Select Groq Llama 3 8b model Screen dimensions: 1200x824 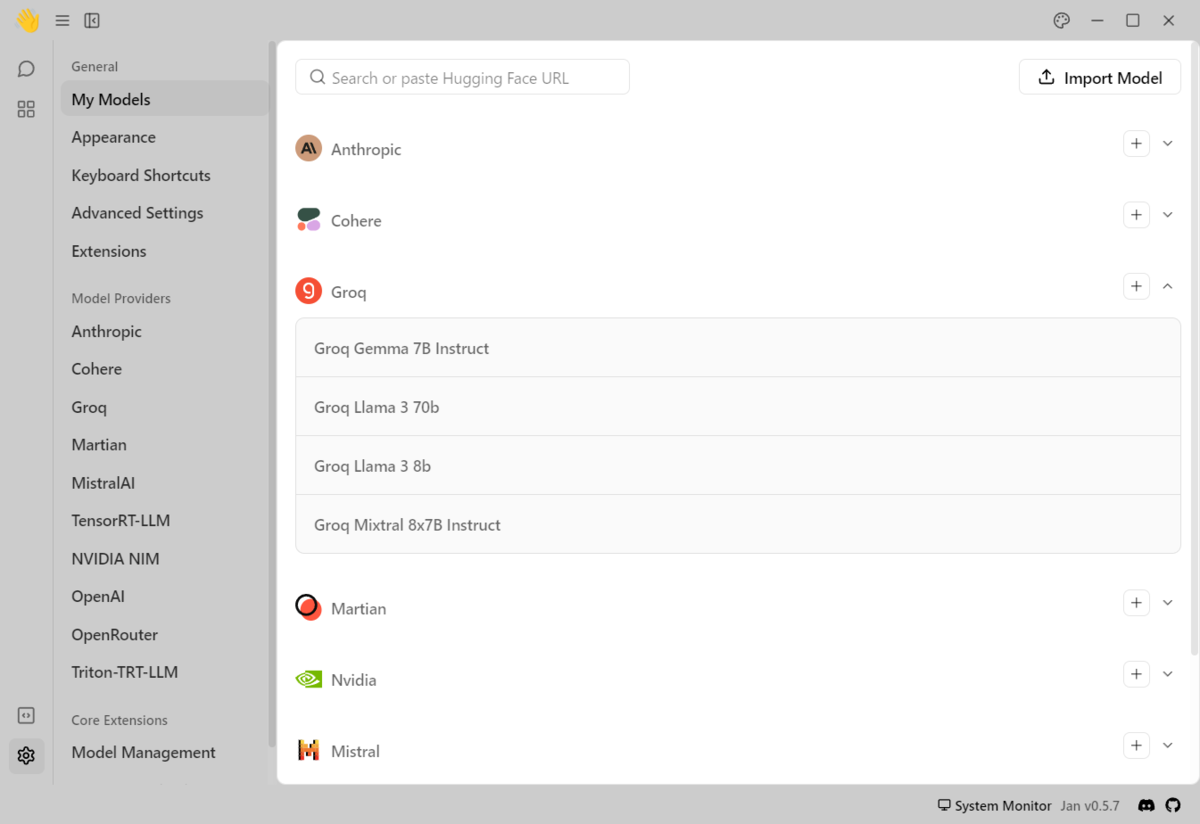738,466
